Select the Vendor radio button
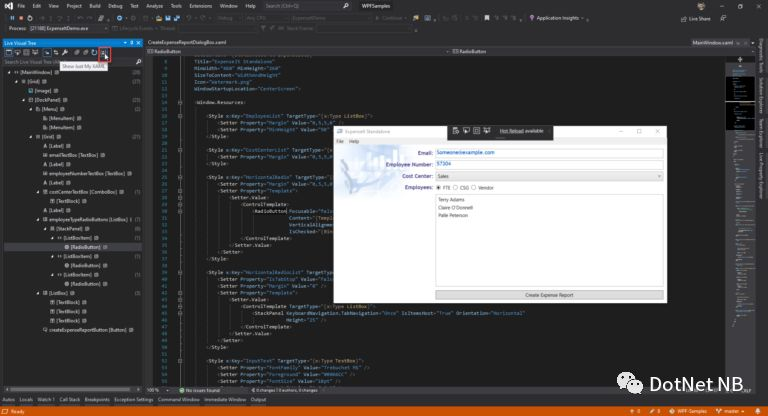 pyautogui.click(x=474, y=188)
